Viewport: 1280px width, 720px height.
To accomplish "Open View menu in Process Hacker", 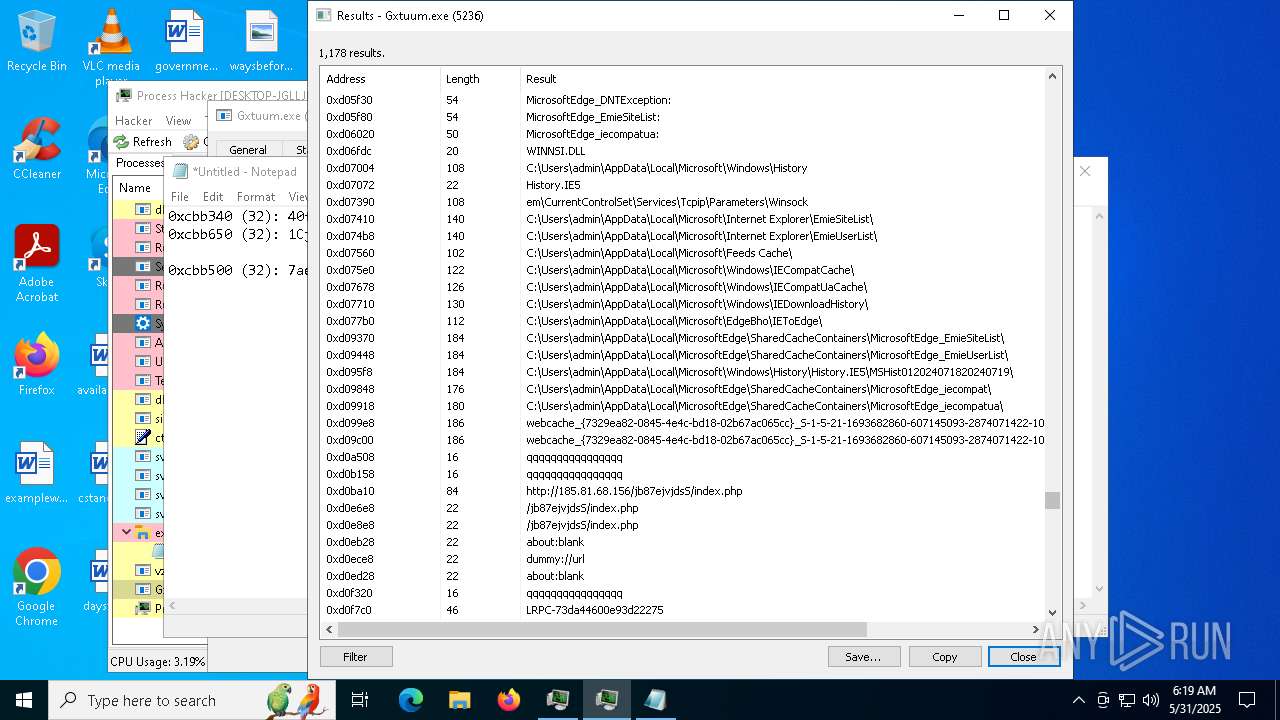I will [x=178, y=120].
